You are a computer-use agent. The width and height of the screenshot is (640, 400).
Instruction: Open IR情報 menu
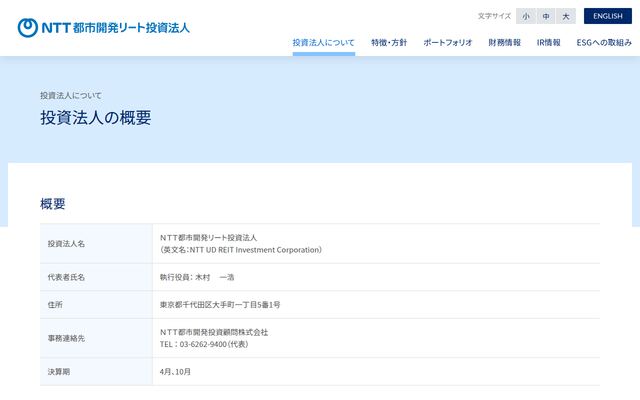pyautogui.click(x=549, y=42)
